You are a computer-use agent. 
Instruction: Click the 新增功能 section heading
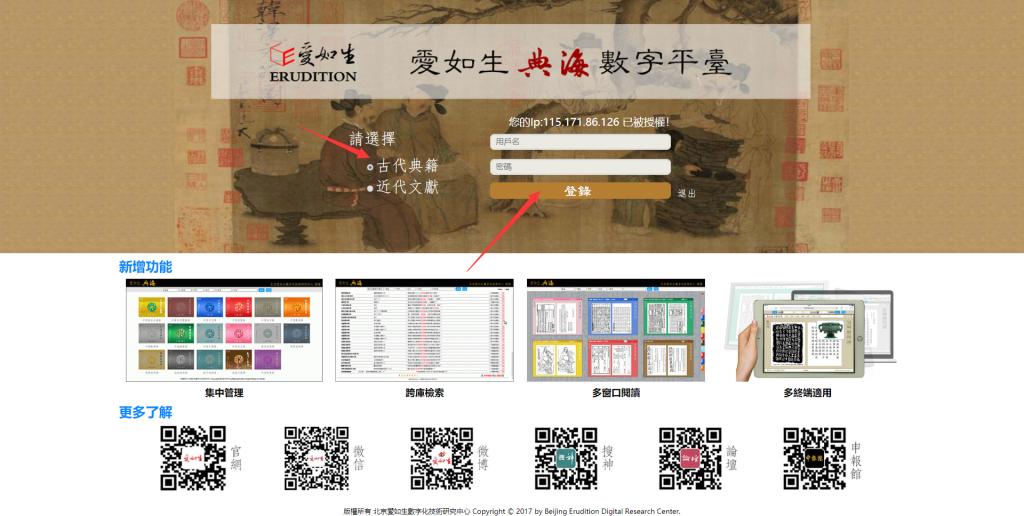(x=145, y=267)
